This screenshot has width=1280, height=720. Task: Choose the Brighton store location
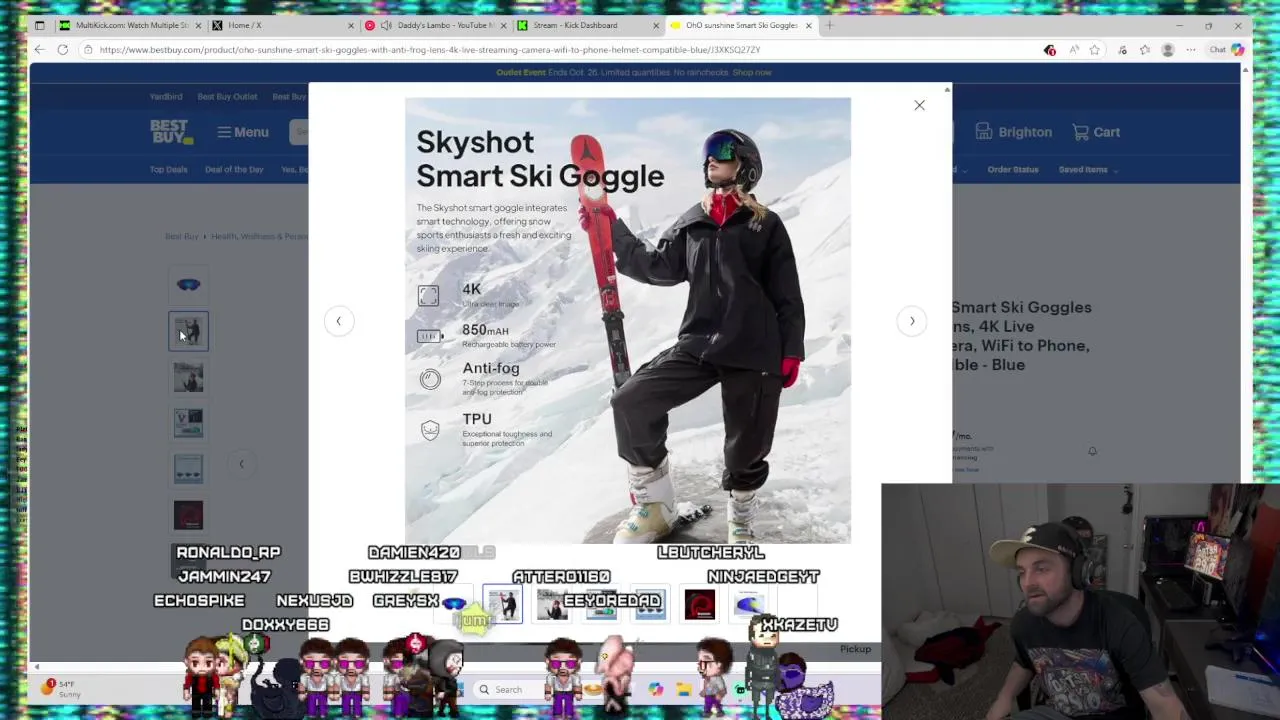pyautogui.click(x=1014, y=132)
